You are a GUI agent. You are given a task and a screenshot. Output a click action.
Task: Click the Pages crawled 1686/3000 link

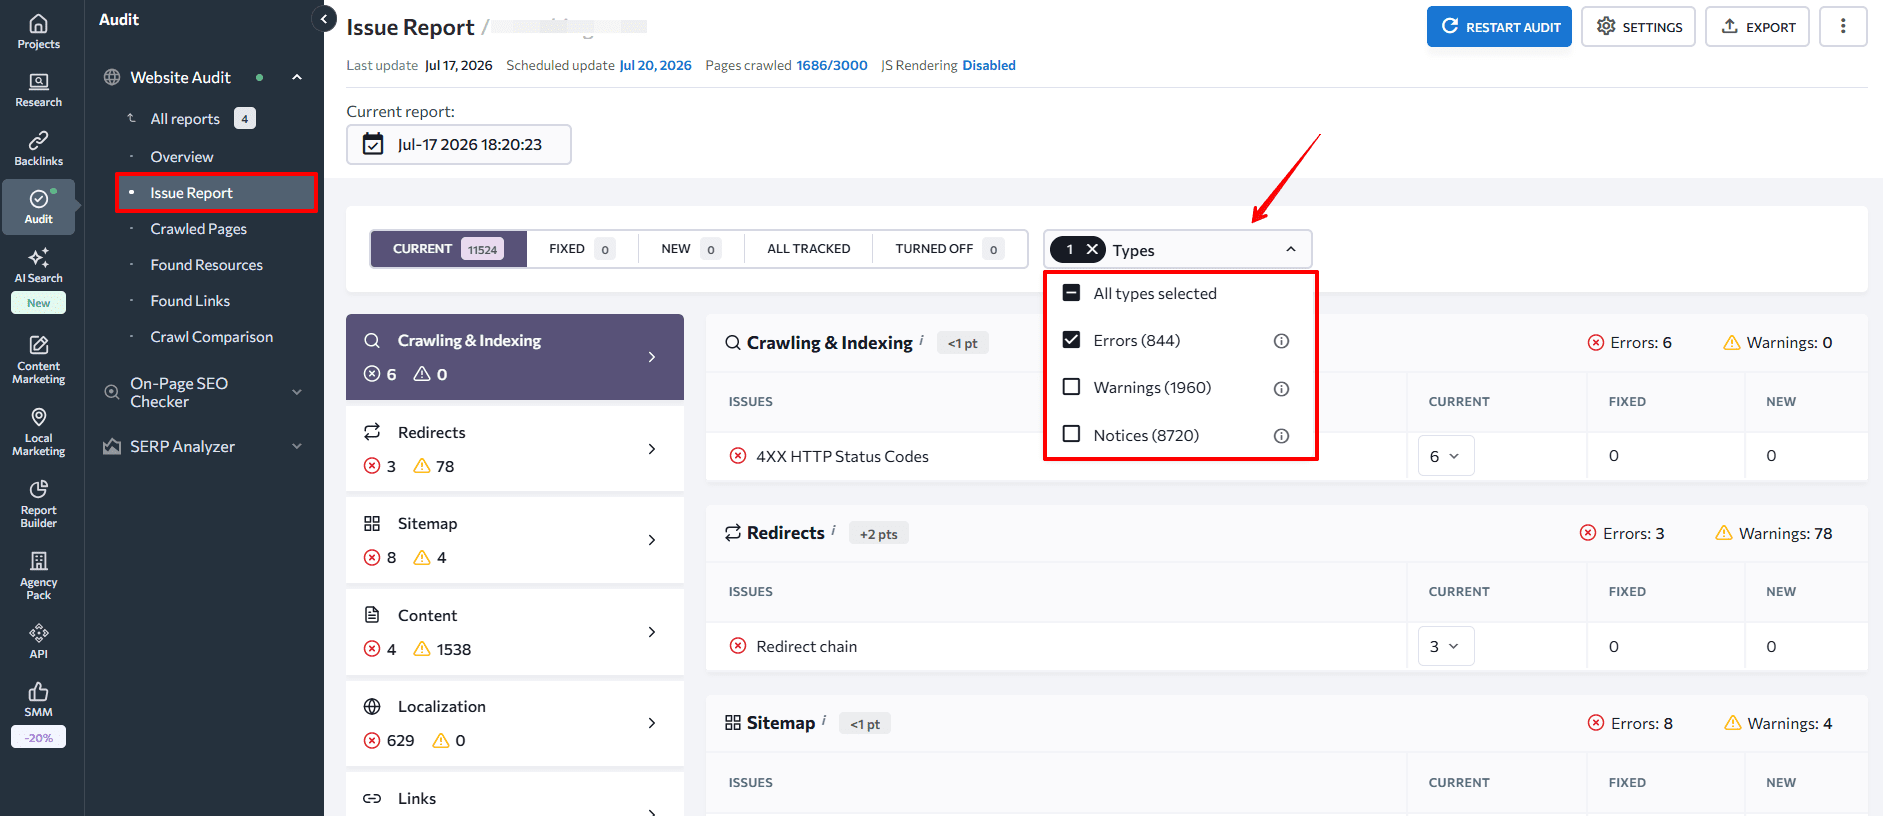click(832, 65)
